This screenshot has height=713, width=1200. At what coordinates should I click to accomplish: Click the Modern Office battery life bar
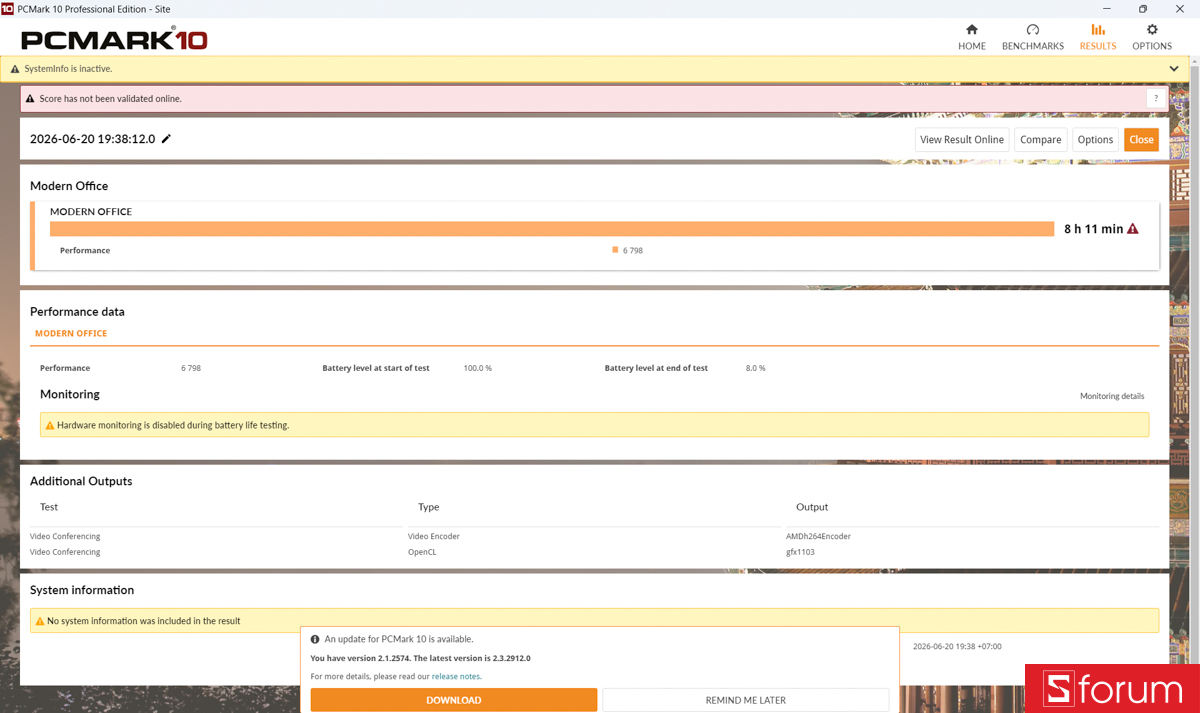pyautogui.click(x=552, y=229)
